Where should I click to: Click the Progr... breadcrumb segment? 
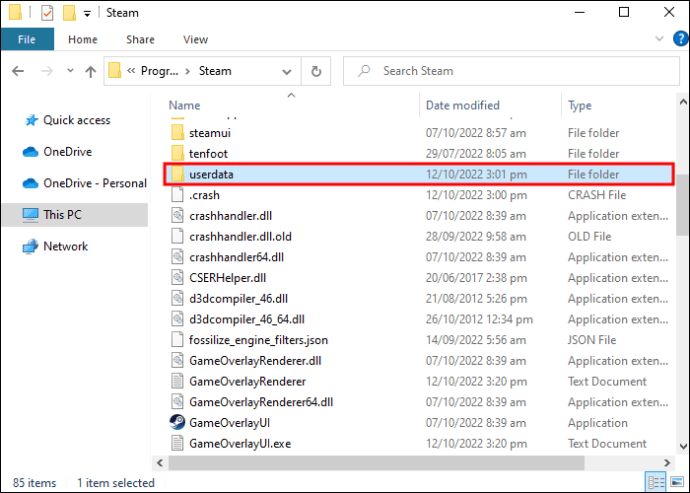[160, 71]
